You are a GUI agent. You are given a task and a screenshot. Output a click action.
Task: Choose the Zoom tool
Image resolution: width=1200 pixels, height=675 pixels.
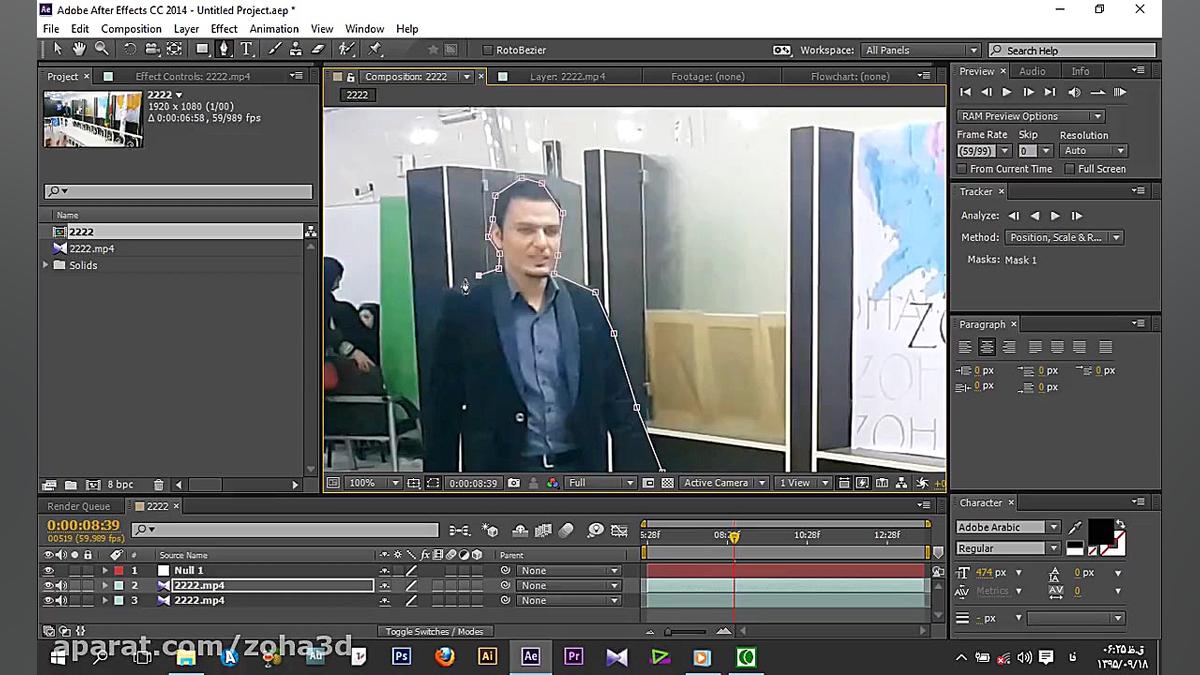101,49
